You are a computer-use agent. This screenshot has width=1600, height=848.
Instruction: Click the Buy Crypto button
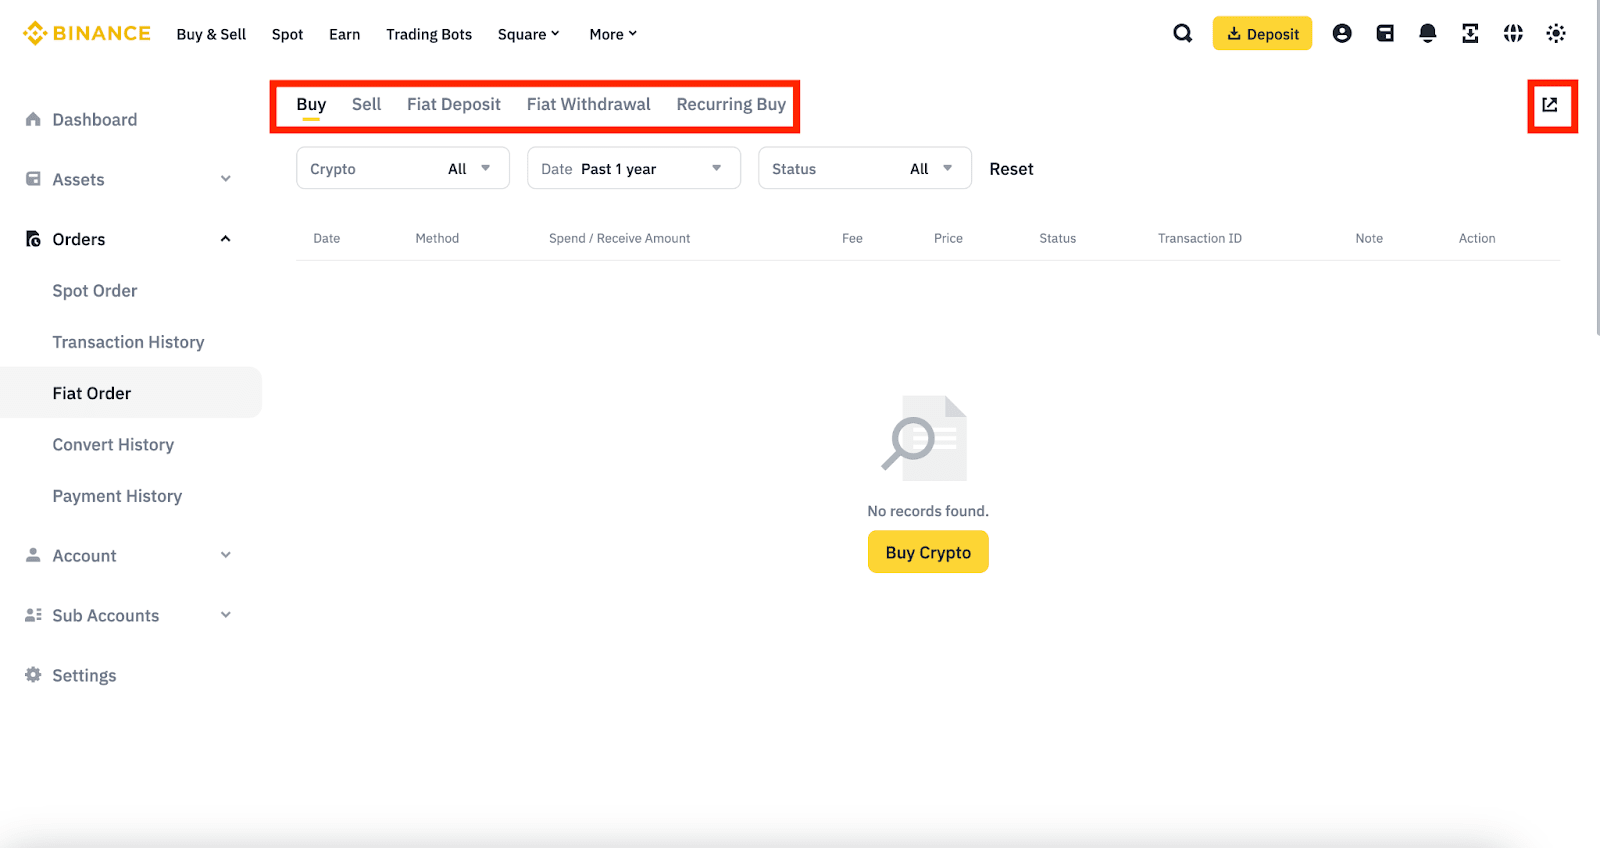928,552
